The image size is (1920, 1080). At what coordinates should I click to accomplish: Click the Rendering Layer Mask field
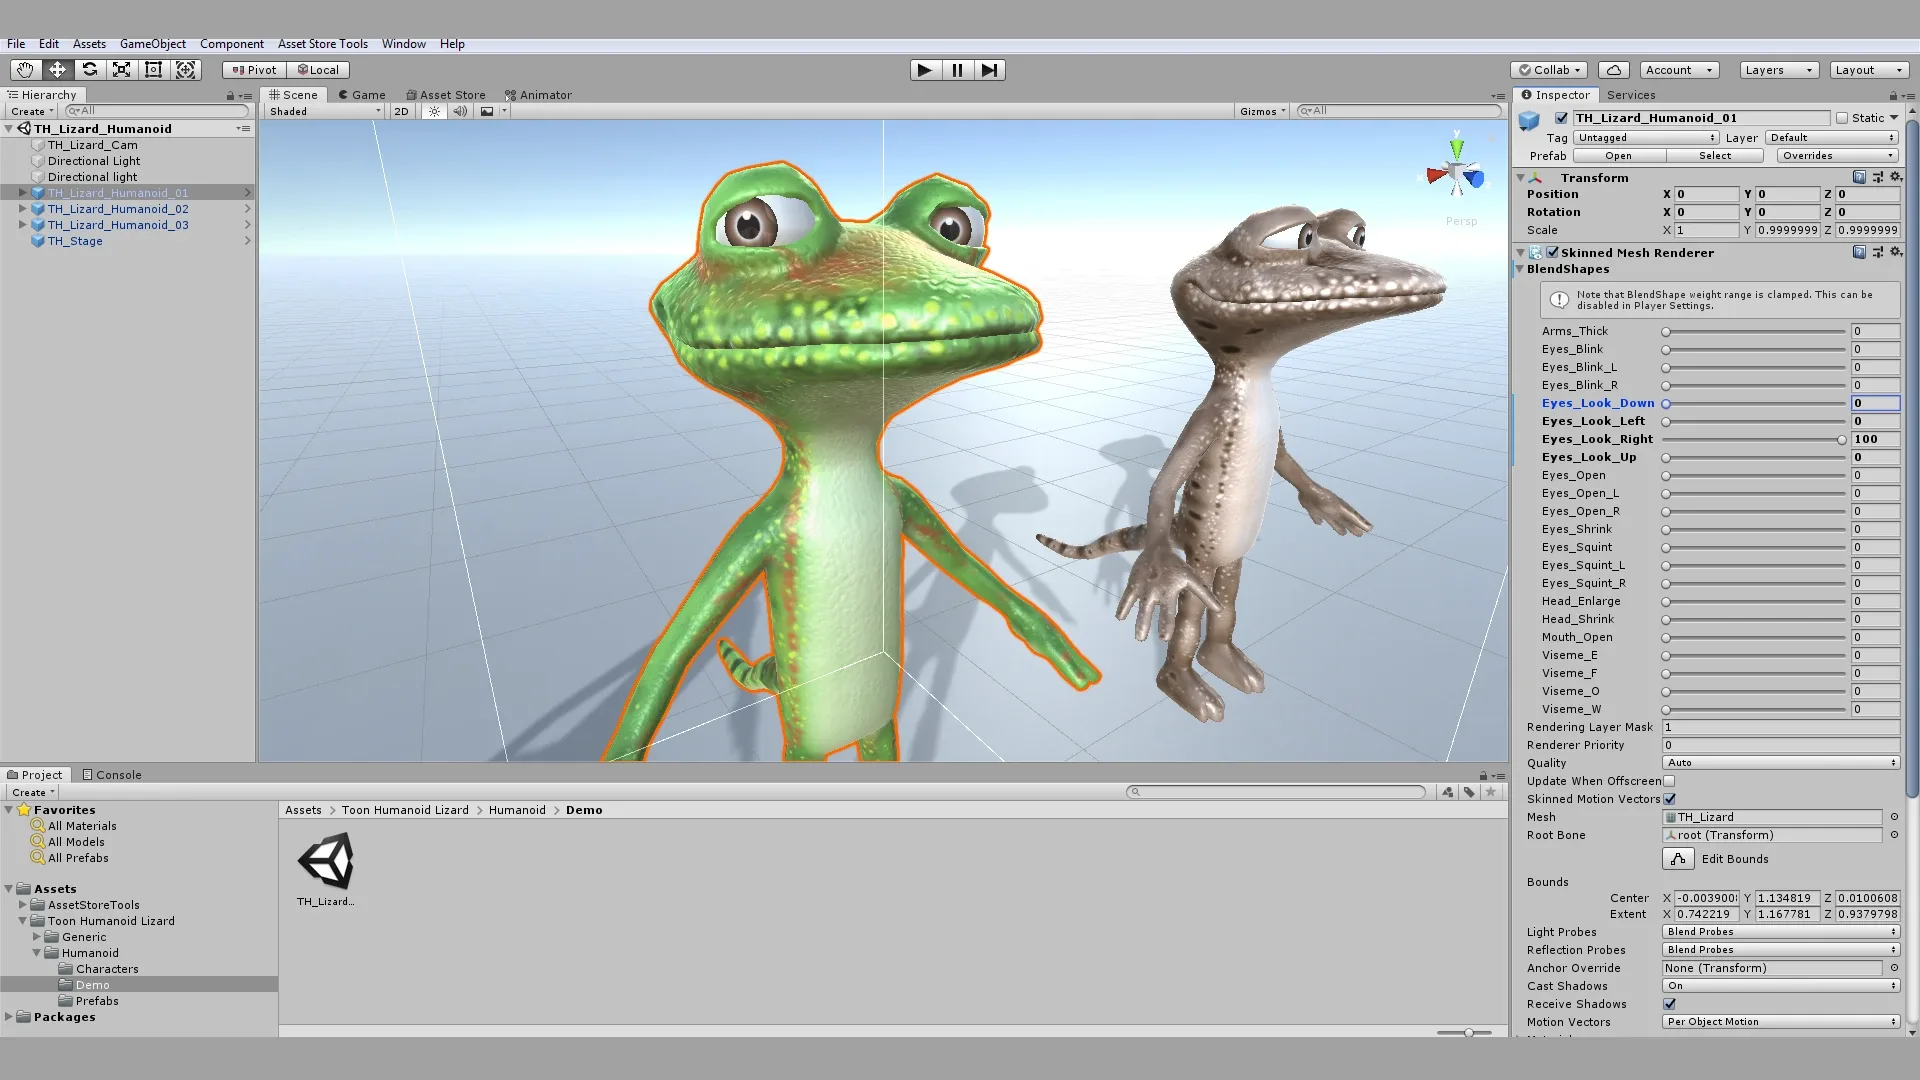pos(1781,727)
